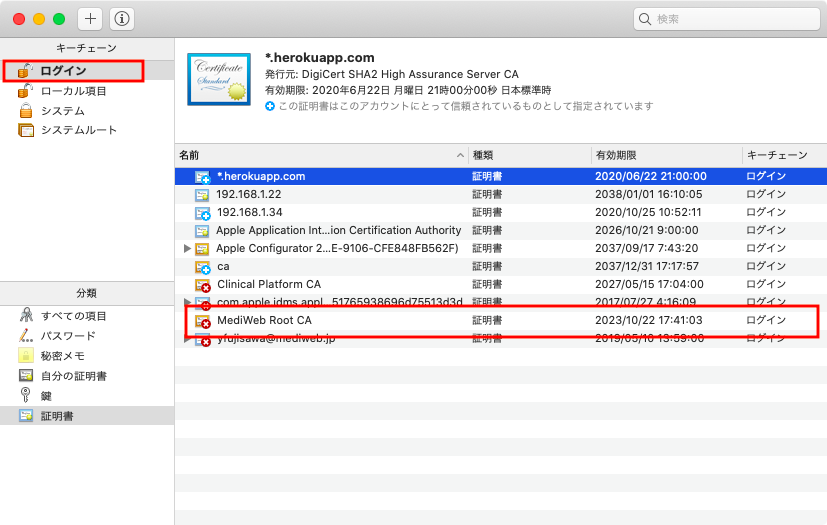Click the 発行元 DigiCert SHA2 issuer text
Screen dimensions: 827x525
pyautogui.click(x=392, y=74)
